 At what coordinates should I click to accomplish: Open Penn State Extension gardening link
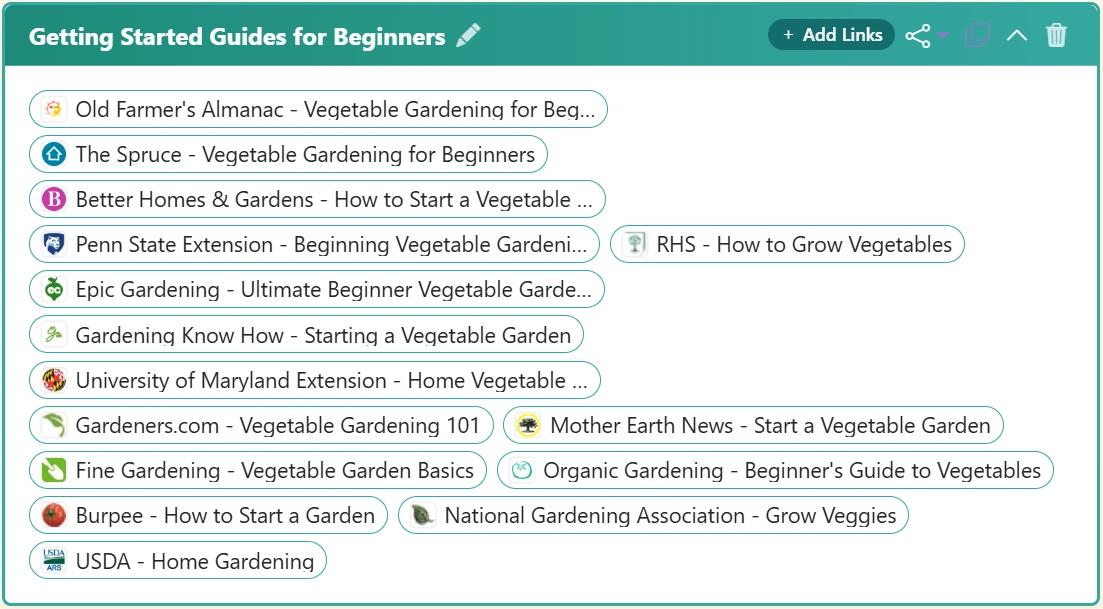click(x=331, y=245)
